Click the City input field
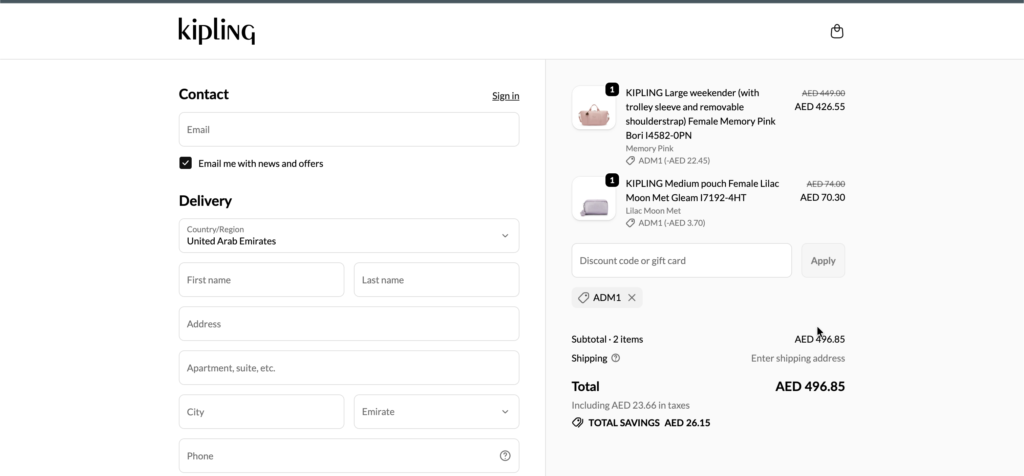 point(261,411)
